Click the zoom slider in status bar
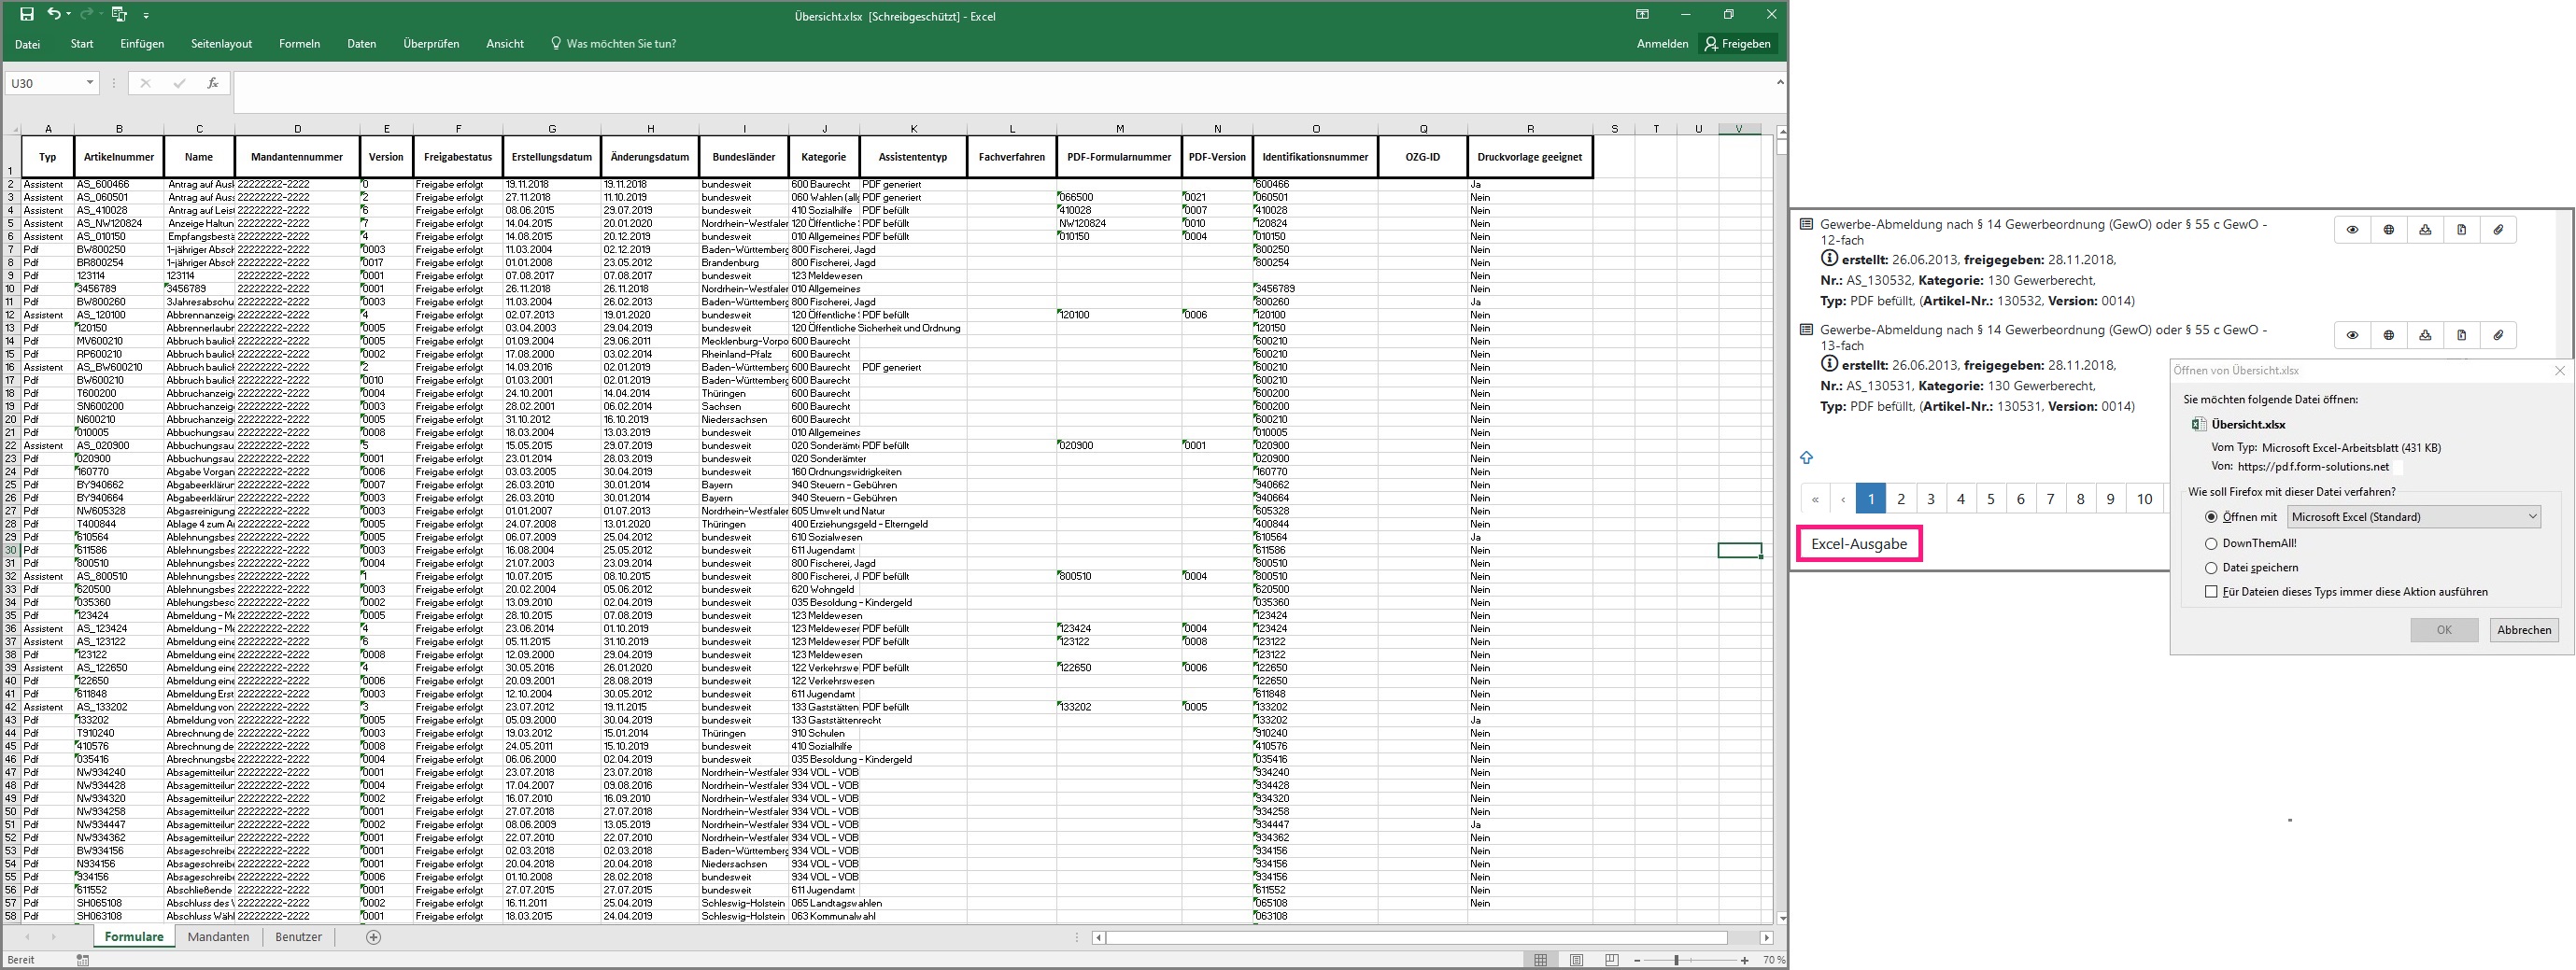This screenshot has height=970, width=2576. click(1677, 960)
